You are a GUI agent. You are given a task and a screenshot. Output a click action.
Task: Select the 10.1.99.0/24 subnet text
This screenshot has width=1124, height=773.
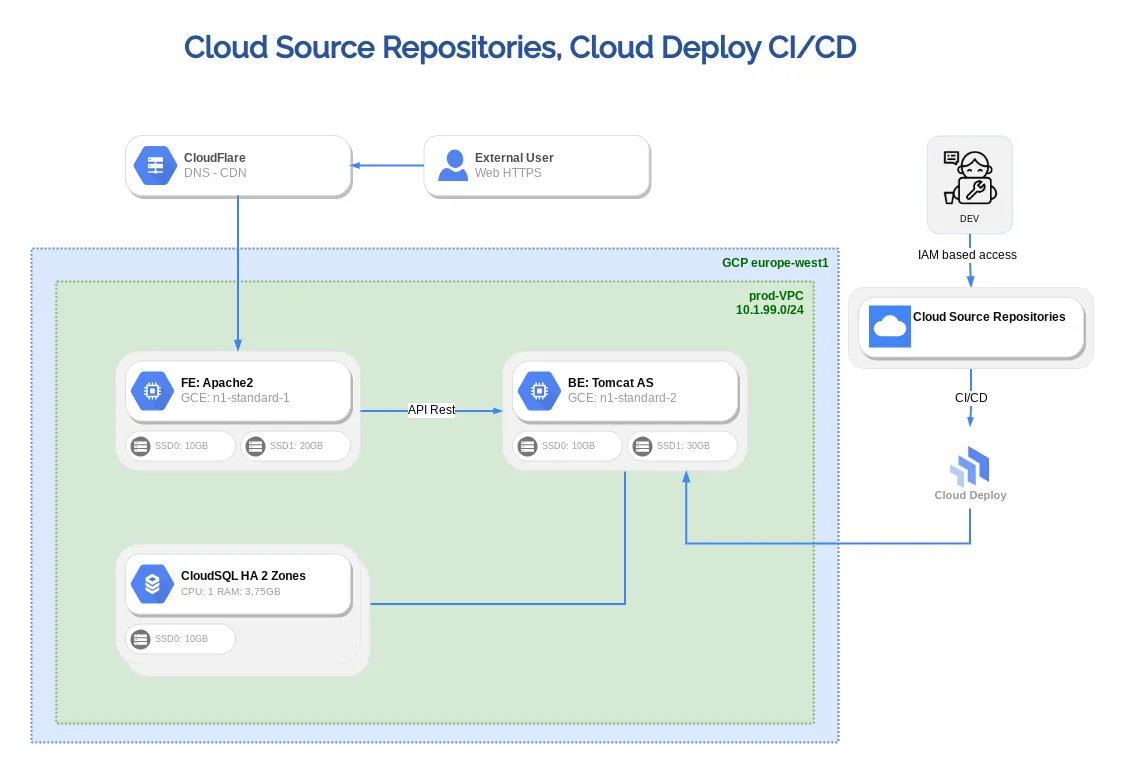point(770,310)
